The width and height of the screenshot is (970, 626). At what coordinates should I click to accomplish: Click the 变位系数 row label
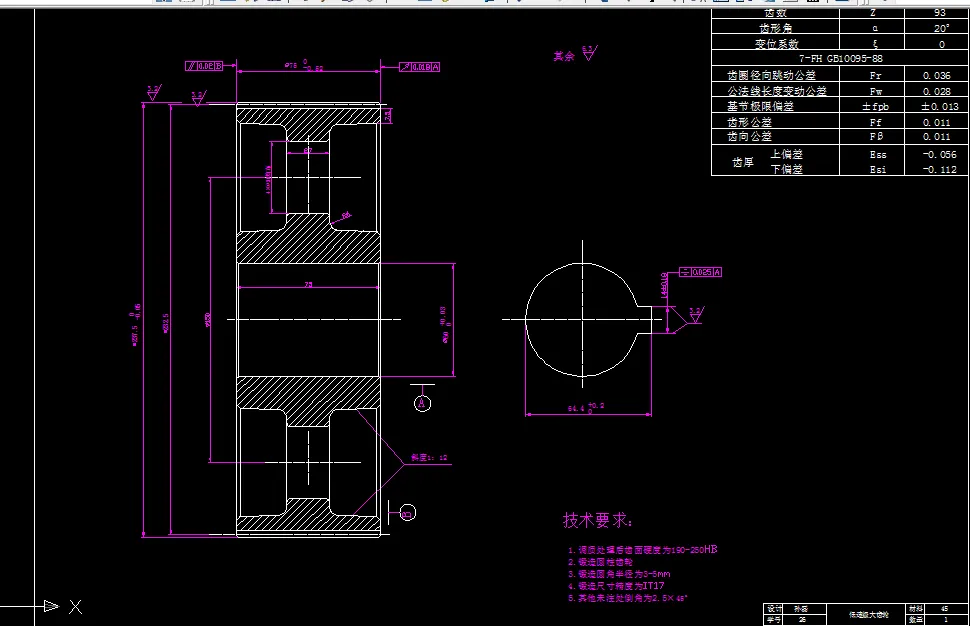click(x=776, y=44)
